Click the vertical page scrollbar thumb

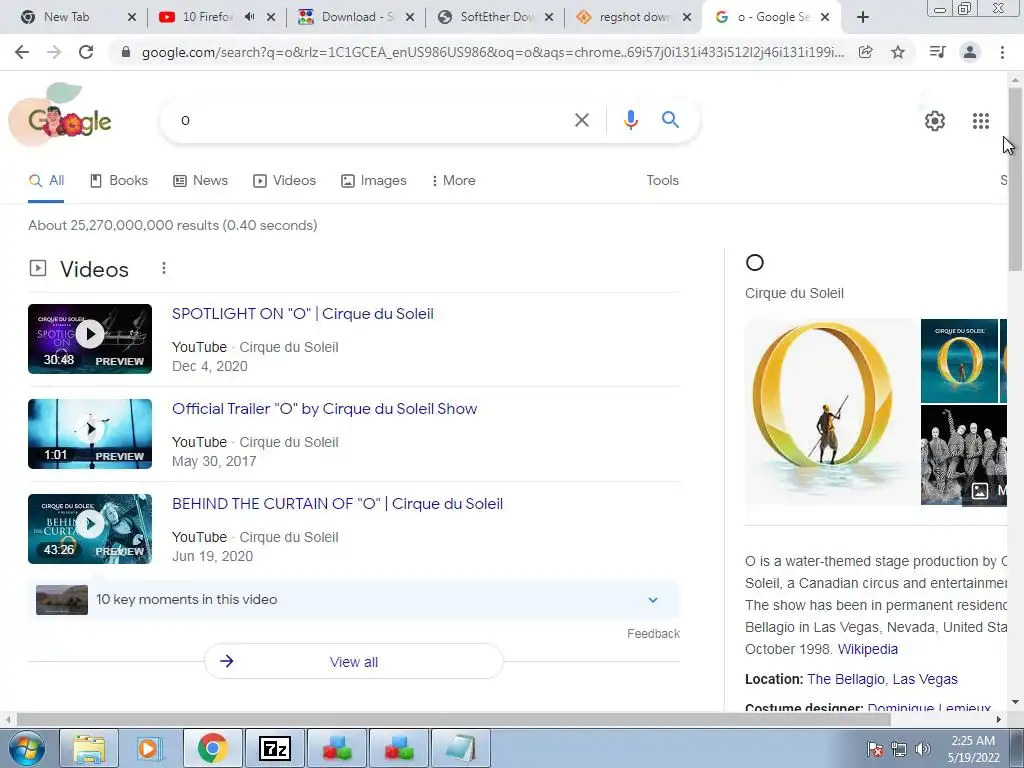(x=1015, y=179)
